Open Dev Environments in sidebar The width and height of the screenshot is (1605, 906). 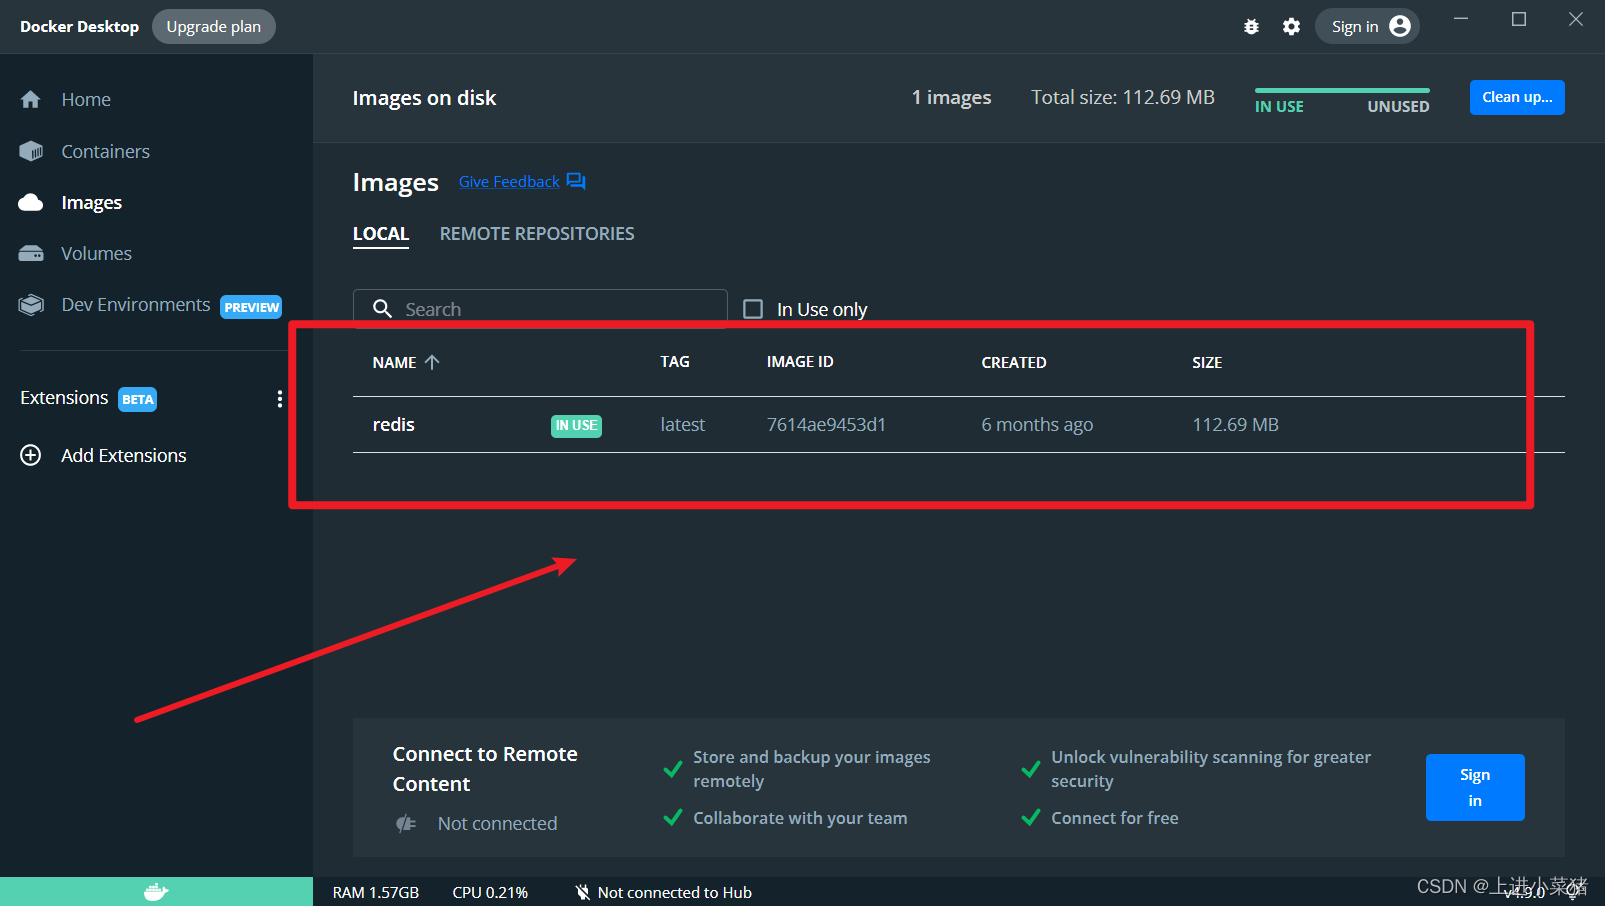(136, 304)
